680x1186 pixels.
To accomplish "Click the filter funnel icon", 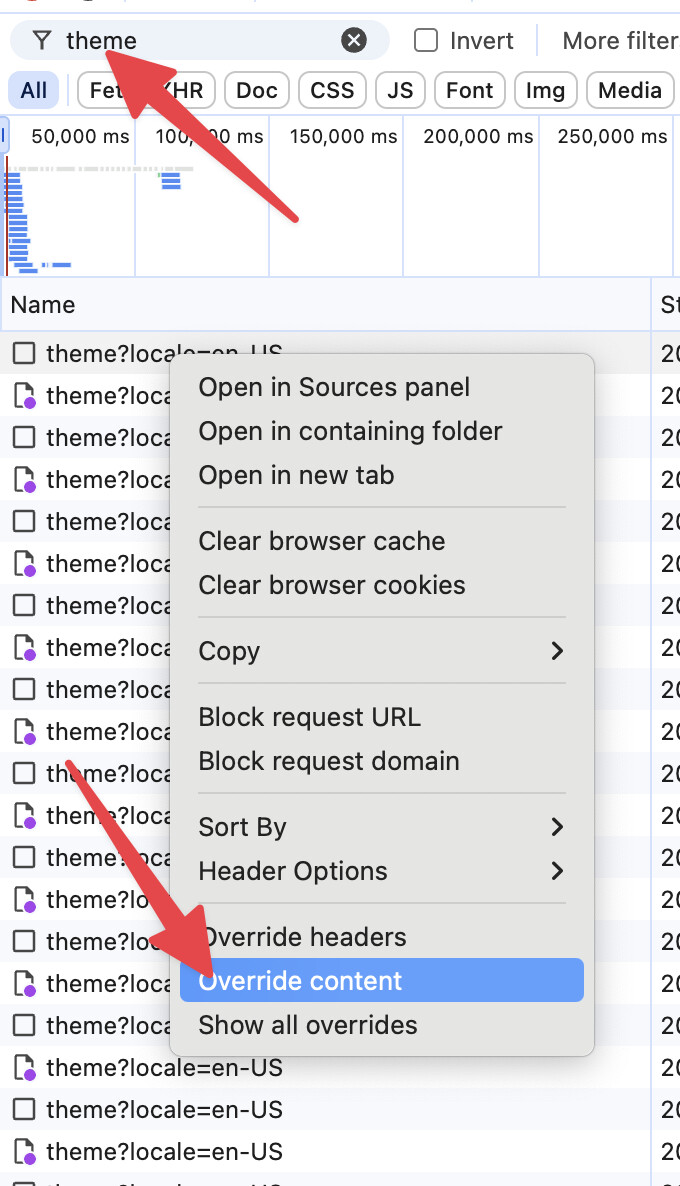I will pyautogui.click(x=41, y=41).
